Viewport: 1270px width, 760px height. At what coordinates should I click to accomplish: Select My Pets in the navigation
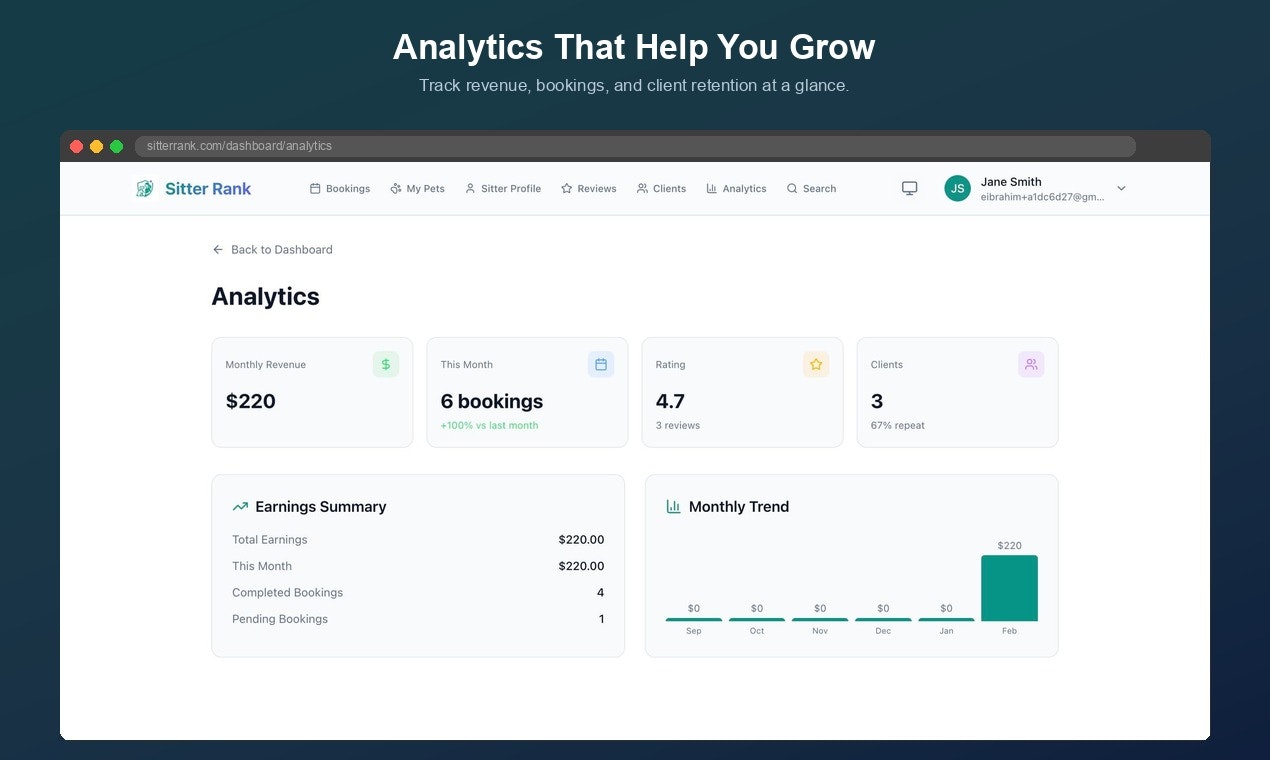(x=417, y=188)
